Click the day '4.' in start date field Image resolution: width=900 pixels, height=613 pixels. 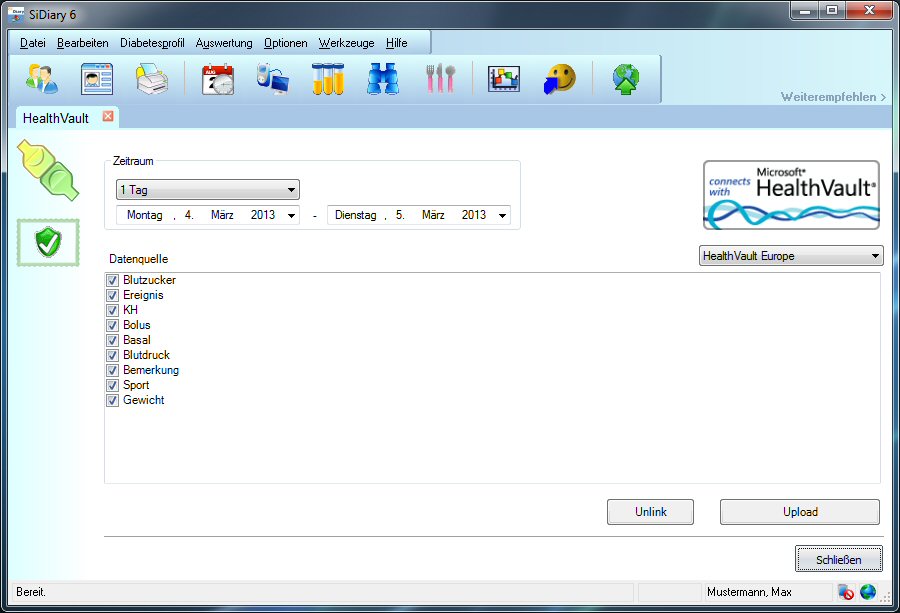pyautogui.click(x=189, y=215)
